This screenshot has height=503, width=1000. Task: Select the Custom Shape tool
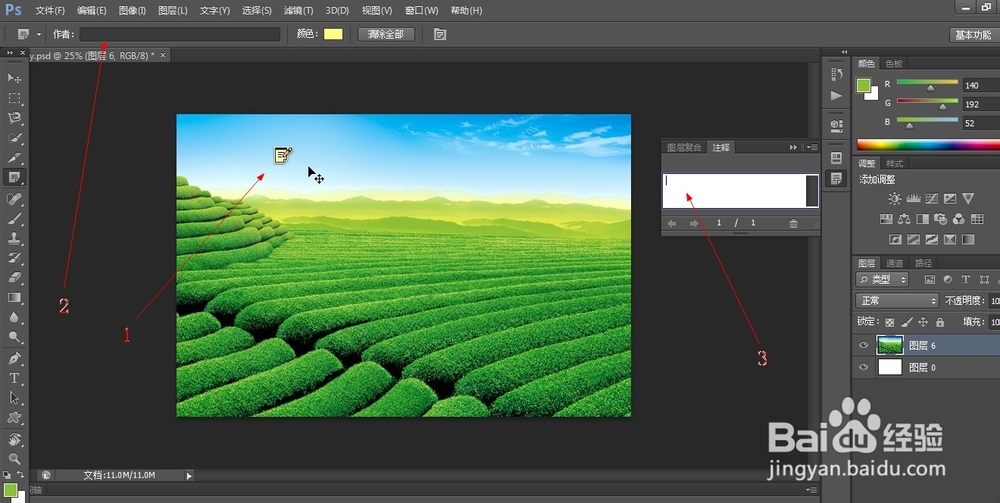tap(14, 418)
